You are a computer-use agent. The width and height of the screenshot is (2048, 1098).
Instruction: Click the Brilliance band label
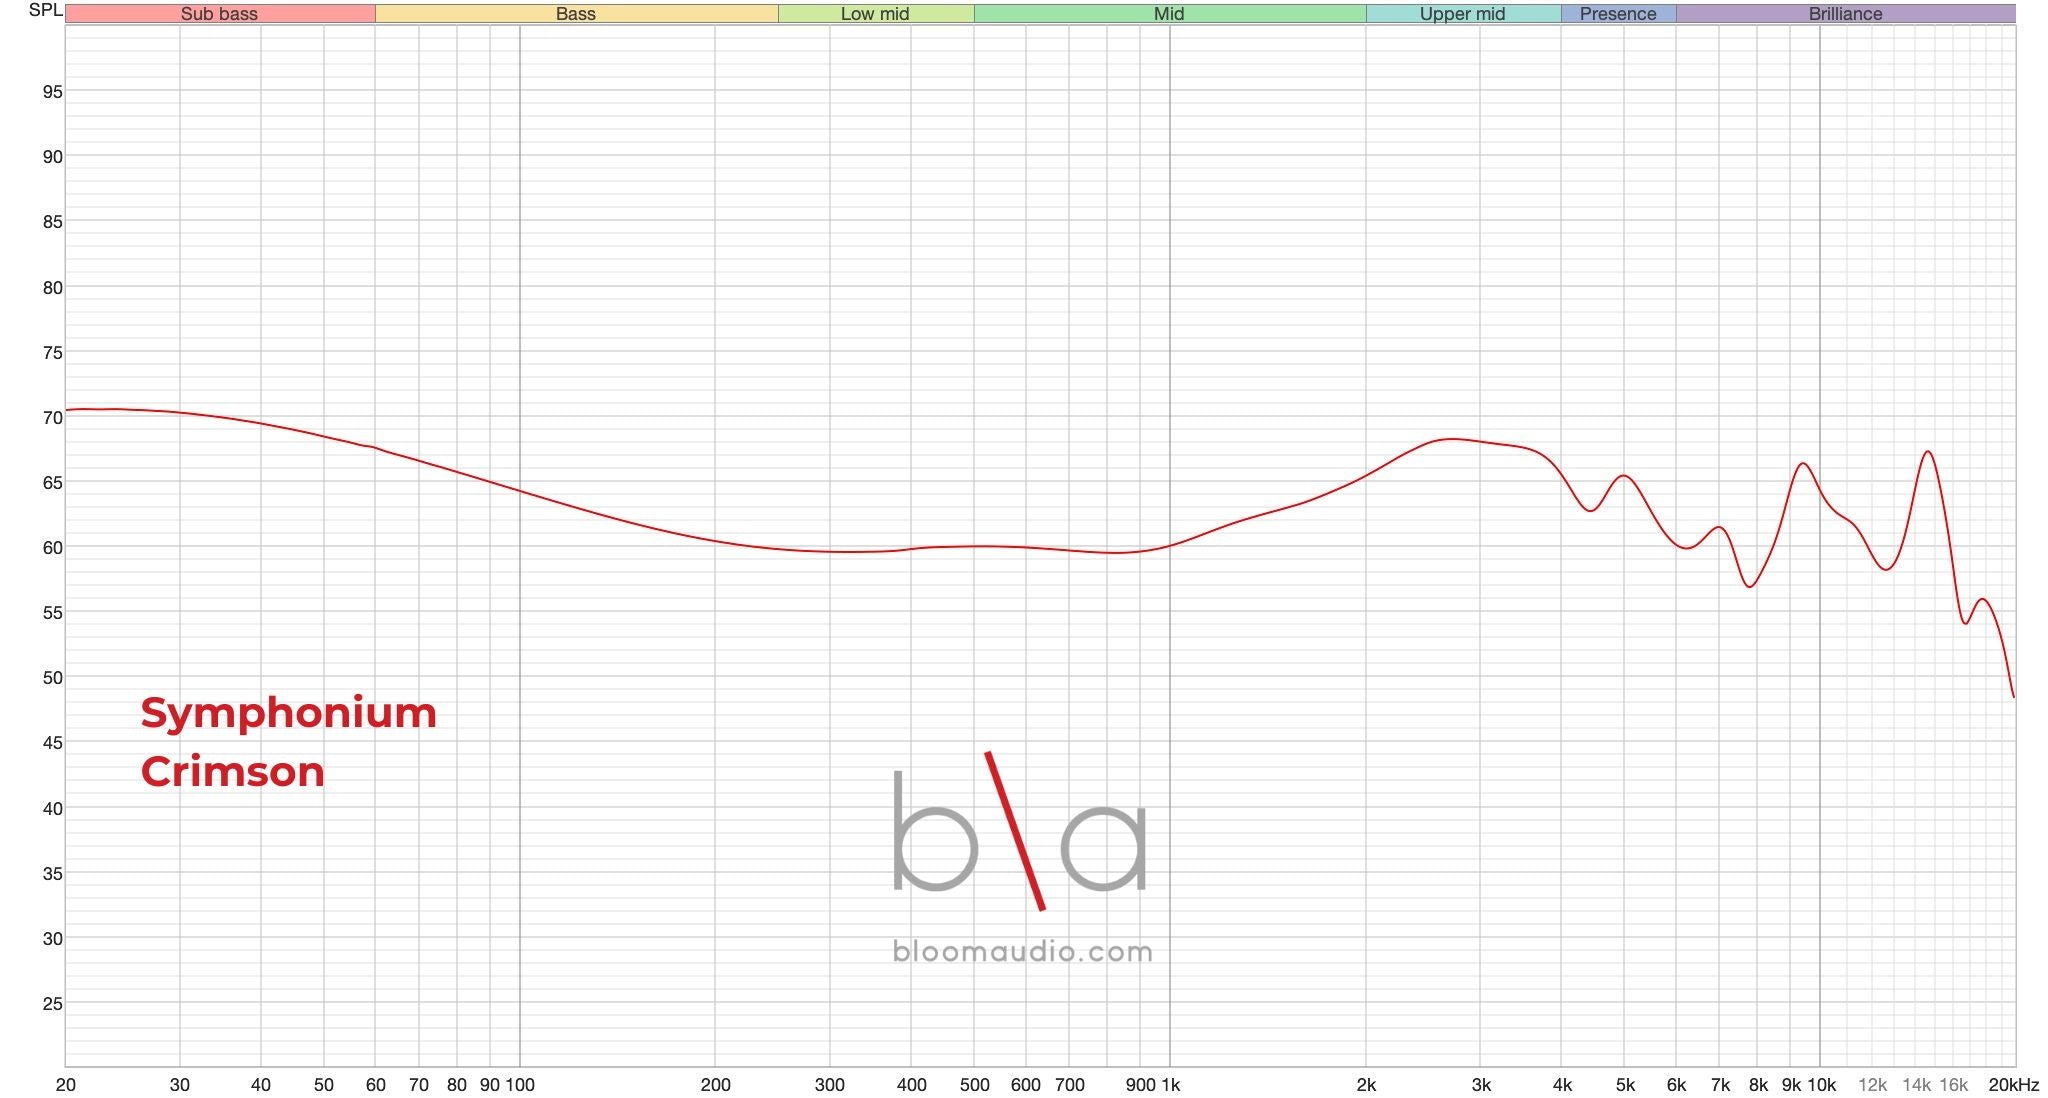(x=1845, y=14)
